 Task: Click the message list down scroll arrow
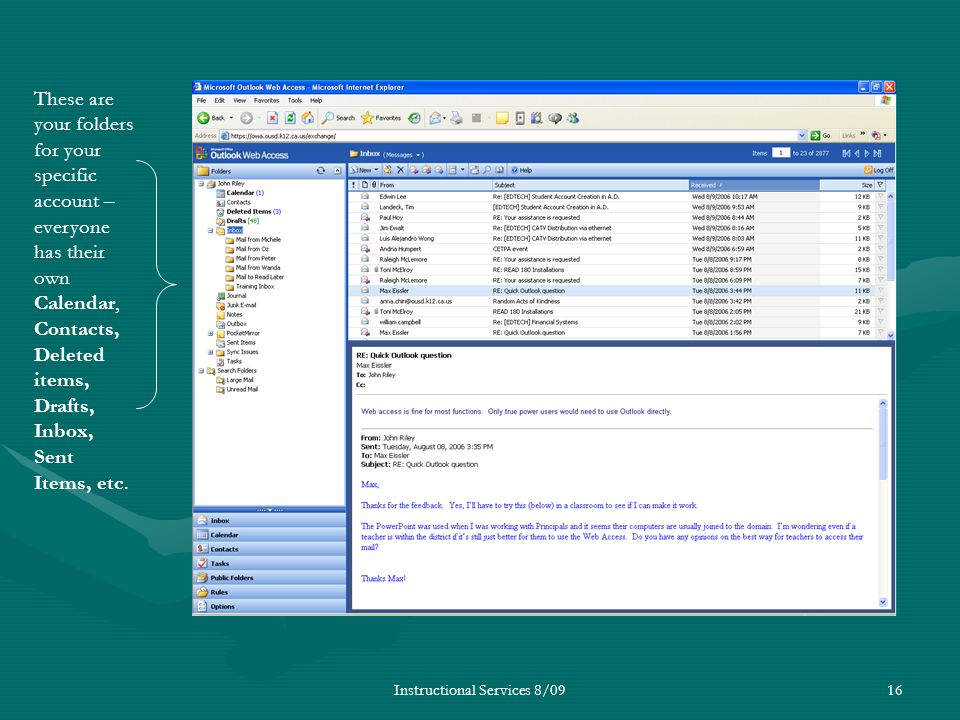(x=890, y=335)
